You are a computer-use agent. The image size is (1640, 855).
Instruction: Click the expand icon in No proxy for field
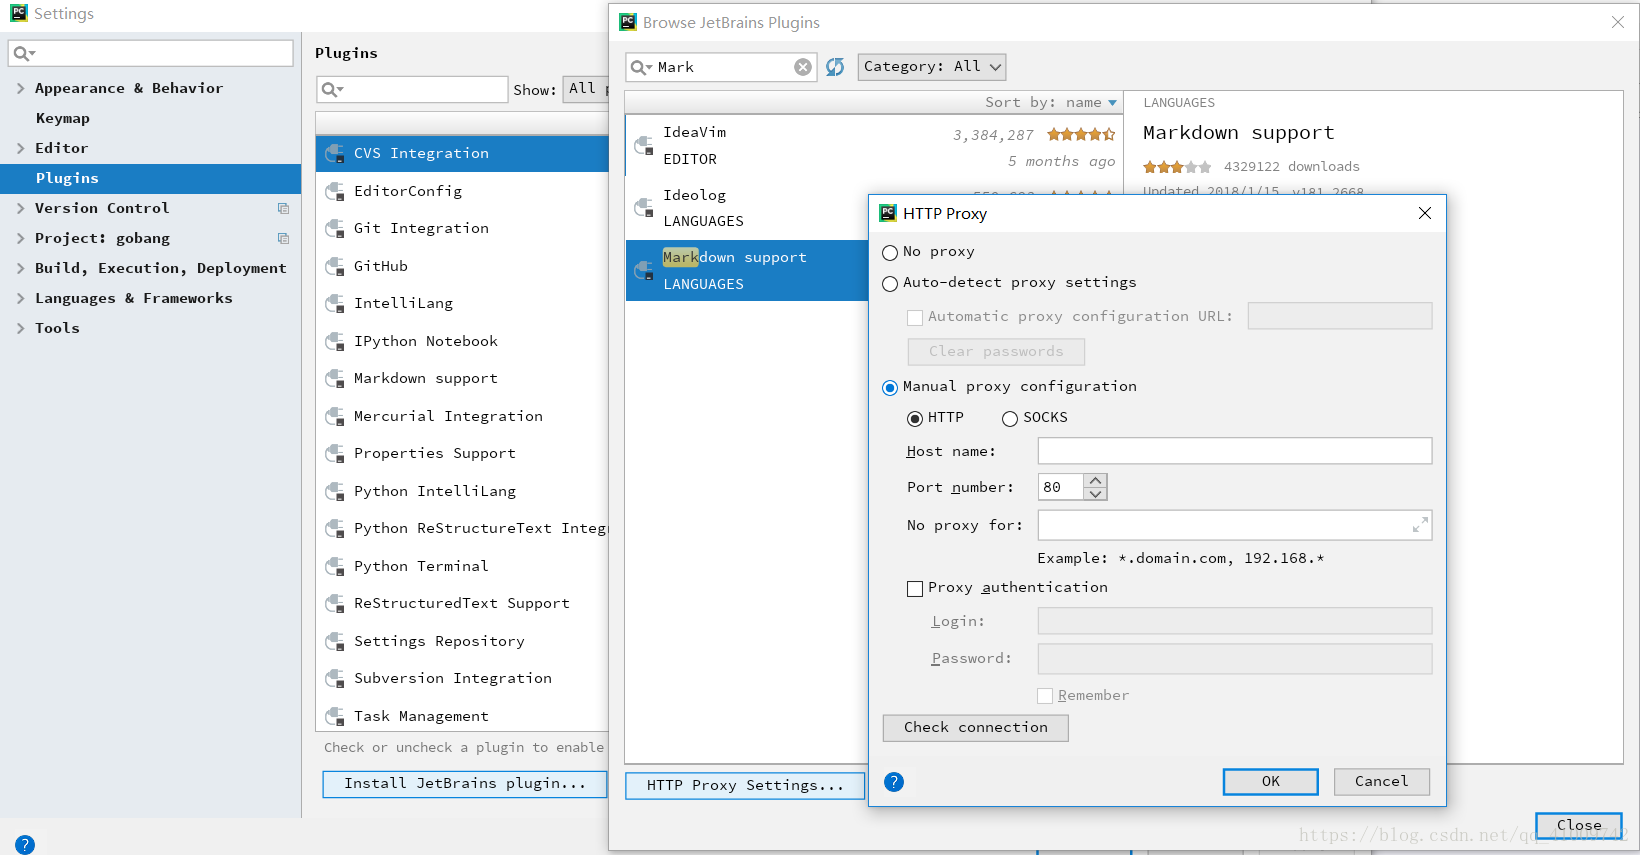pyautogui.click(x=1419, y=525)
